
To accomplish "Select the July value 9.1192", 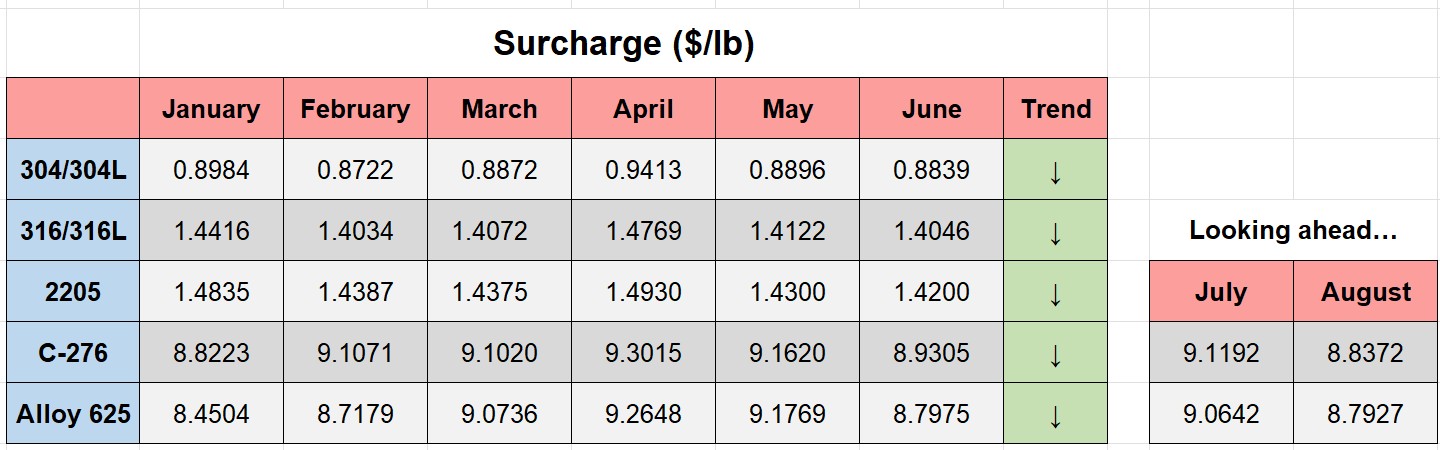I will tap(1221, 353).
